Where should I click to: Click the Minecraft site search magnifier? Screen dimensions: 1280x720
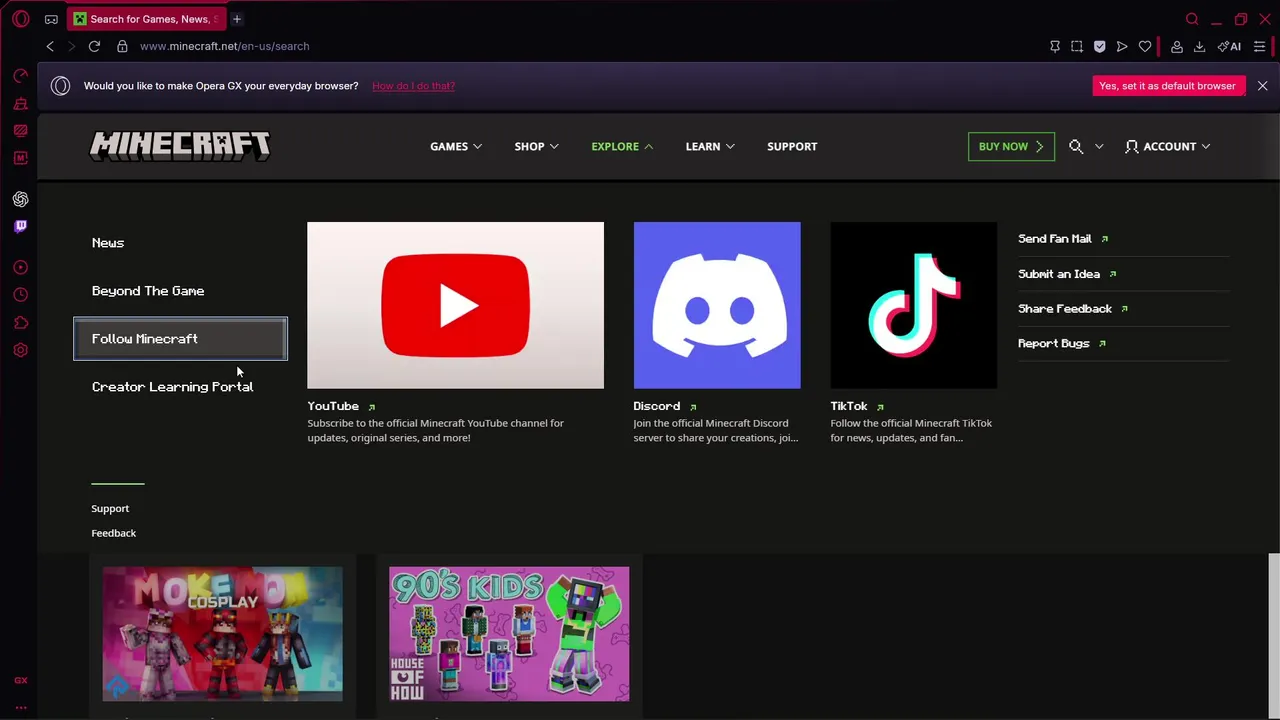pos(1076,146)
